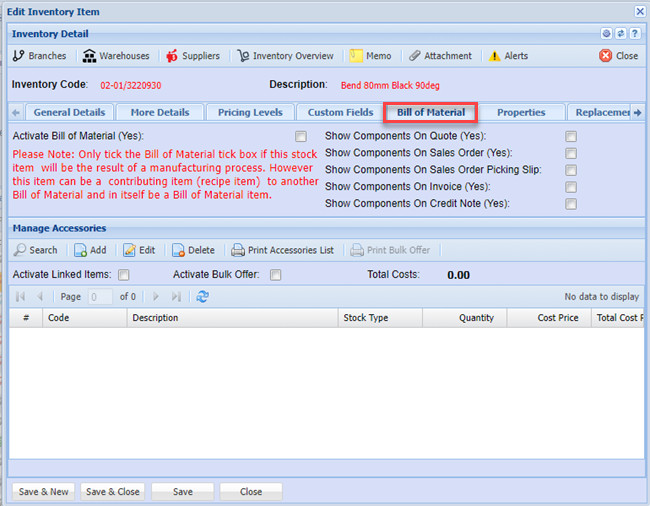The width and height of the screenshot is (650, 506).
Task: Click the Page number input field
Action: [x=100, y=297]
